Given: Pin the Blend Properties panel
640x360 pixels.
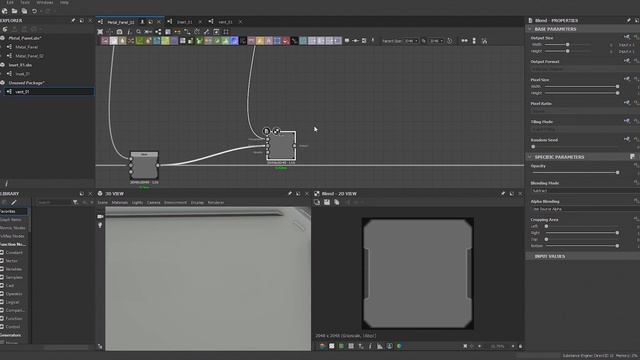Looking at the screenshot, I should tap(628, 20).
